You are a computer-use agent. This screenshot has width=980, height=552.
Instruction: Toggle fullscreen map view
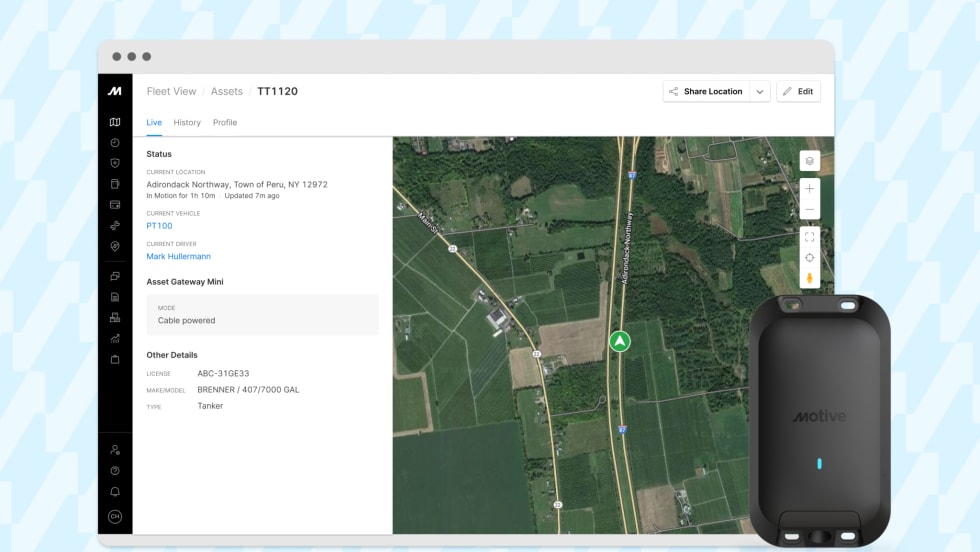point(810,237)
